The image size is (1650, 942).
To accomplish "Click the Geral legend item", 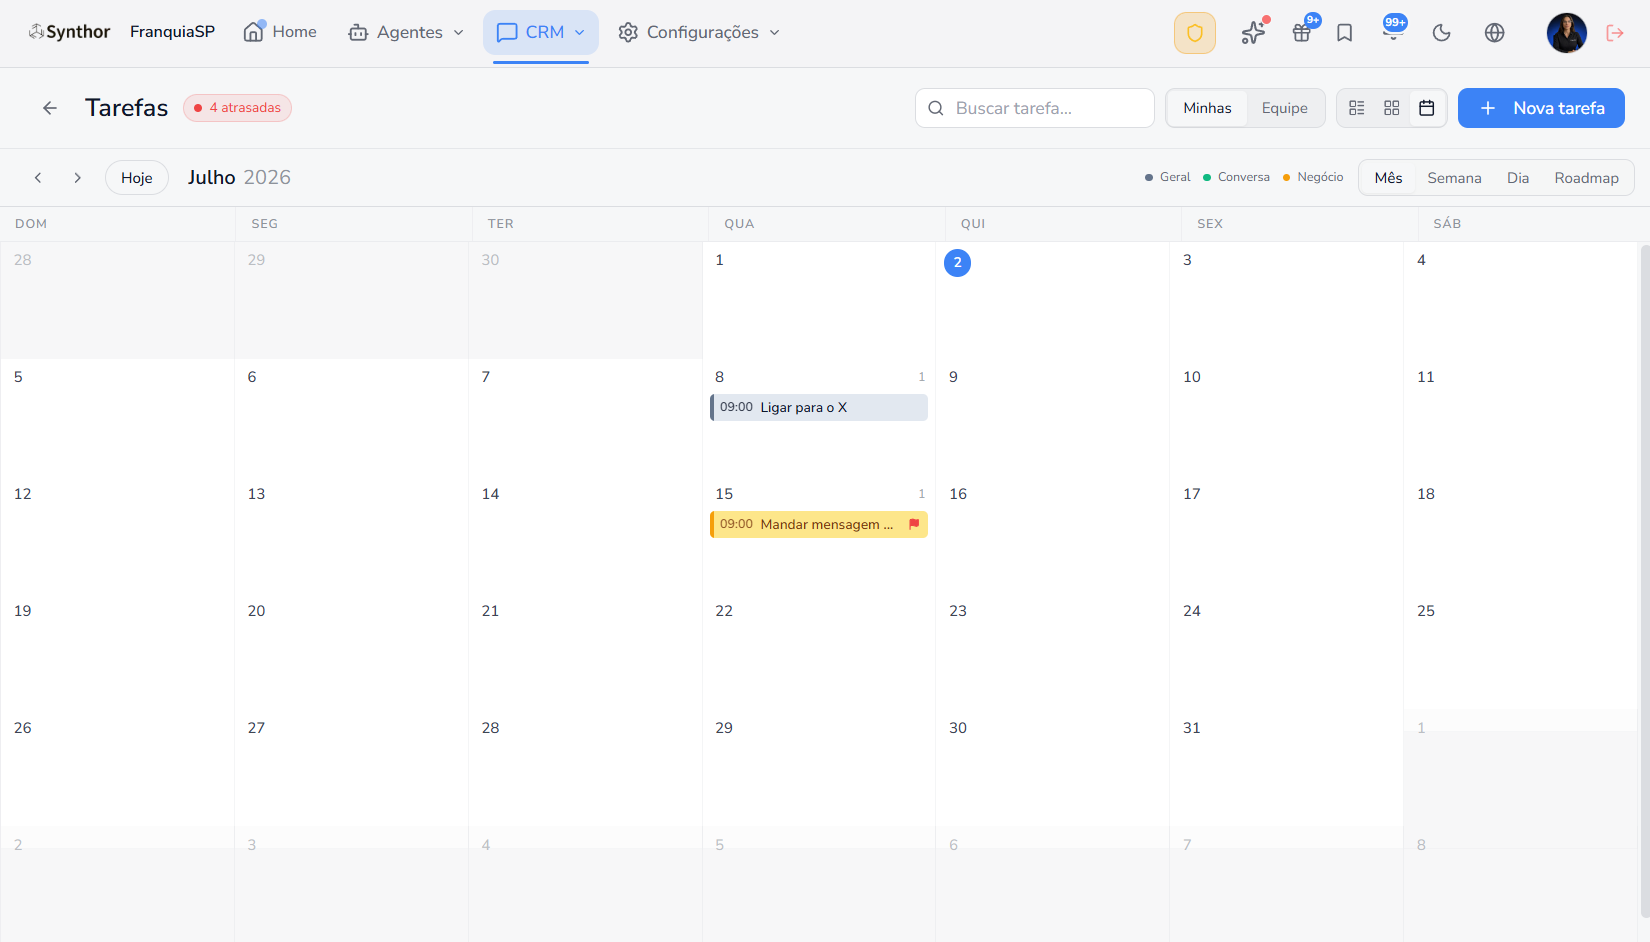I will click(1167, 177).
